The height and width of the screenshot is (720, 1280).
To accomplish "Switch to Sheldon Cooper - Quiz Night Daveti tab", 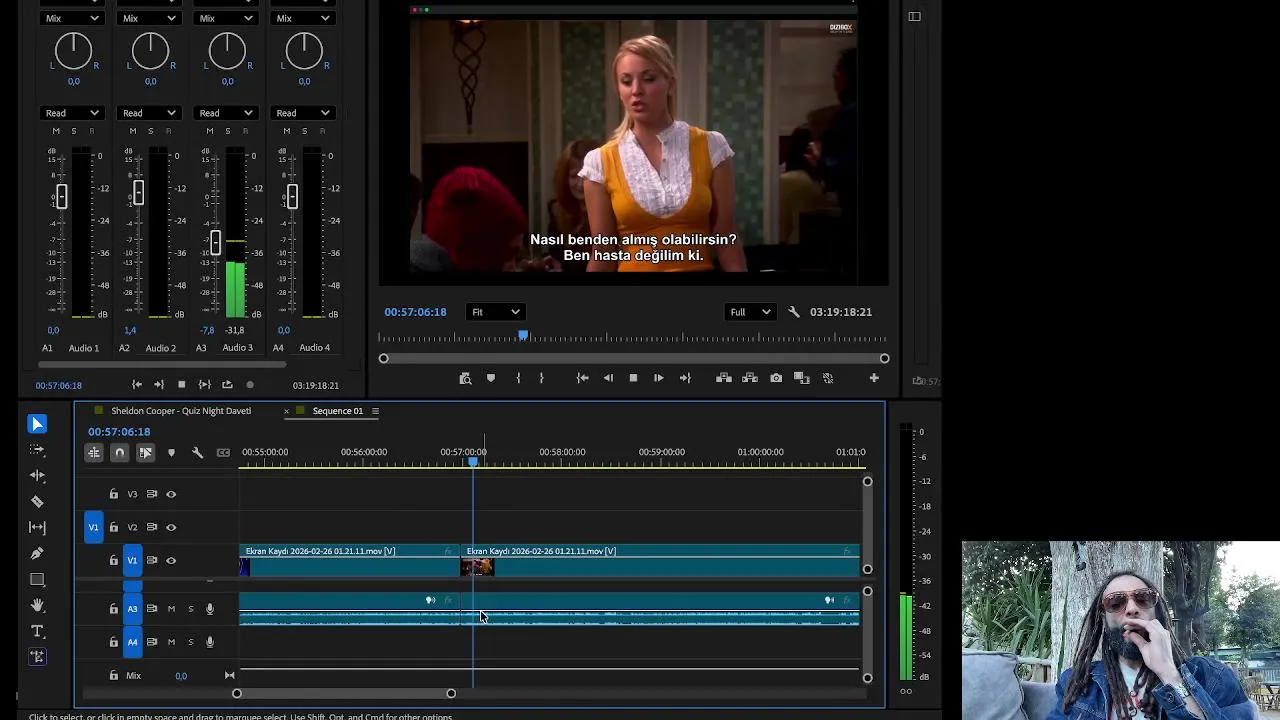I will pyautogui.click(x=181, y=411).
